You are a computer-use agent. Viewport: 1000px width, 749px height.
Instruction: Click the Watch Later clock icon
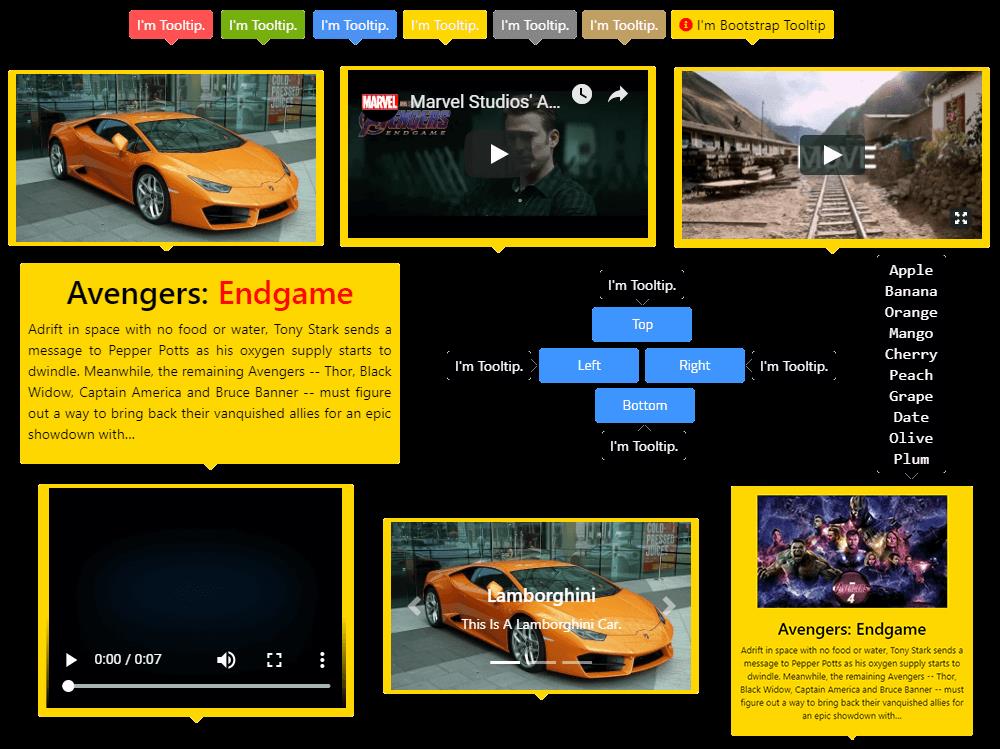(x=582, y=94)
